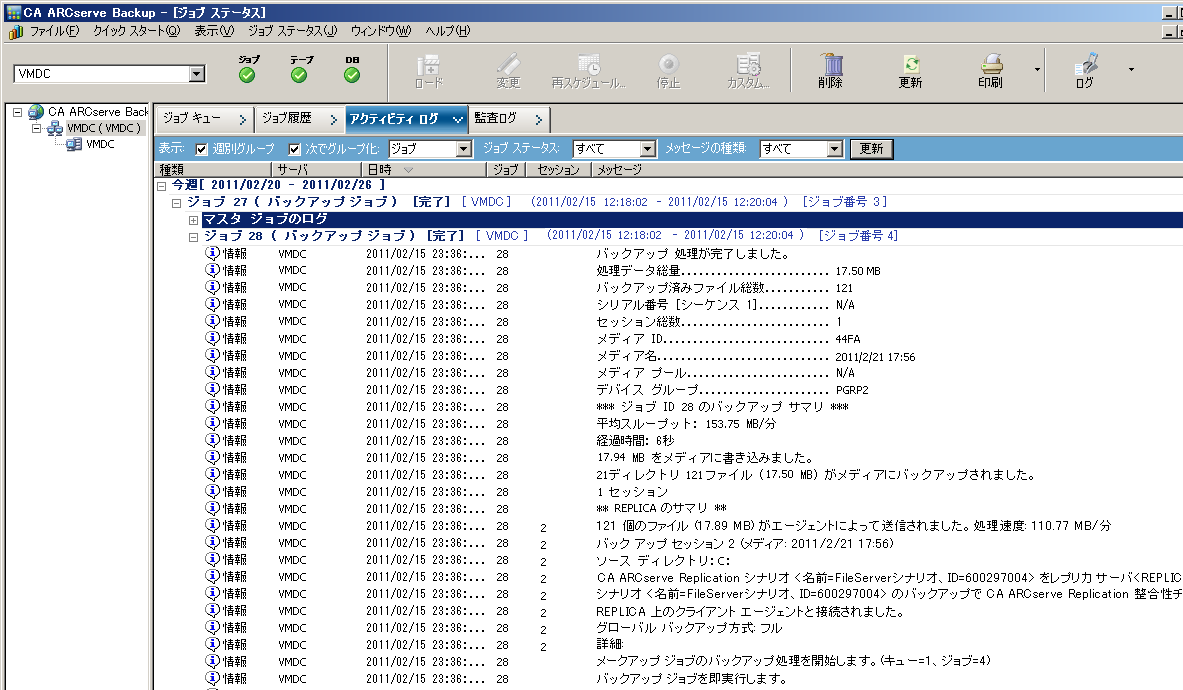Open the クイック スタート menu
The height and width of the screenshot is (690, 1183).
point(136,31)
